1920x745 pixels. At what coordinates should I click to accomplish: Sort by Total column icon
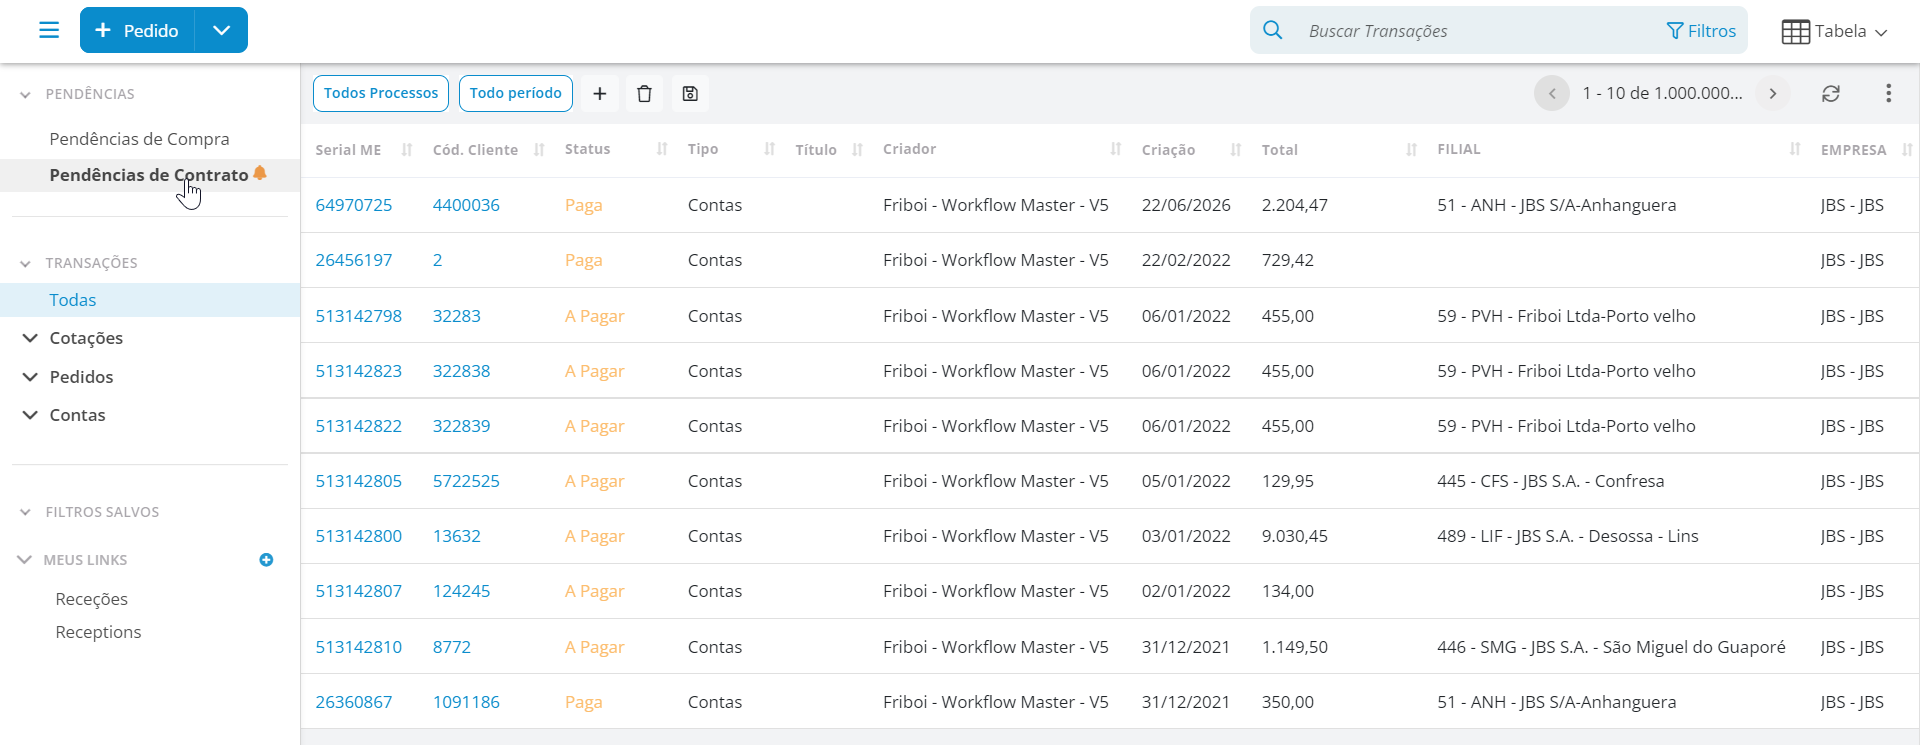[x=1412, y=149]
